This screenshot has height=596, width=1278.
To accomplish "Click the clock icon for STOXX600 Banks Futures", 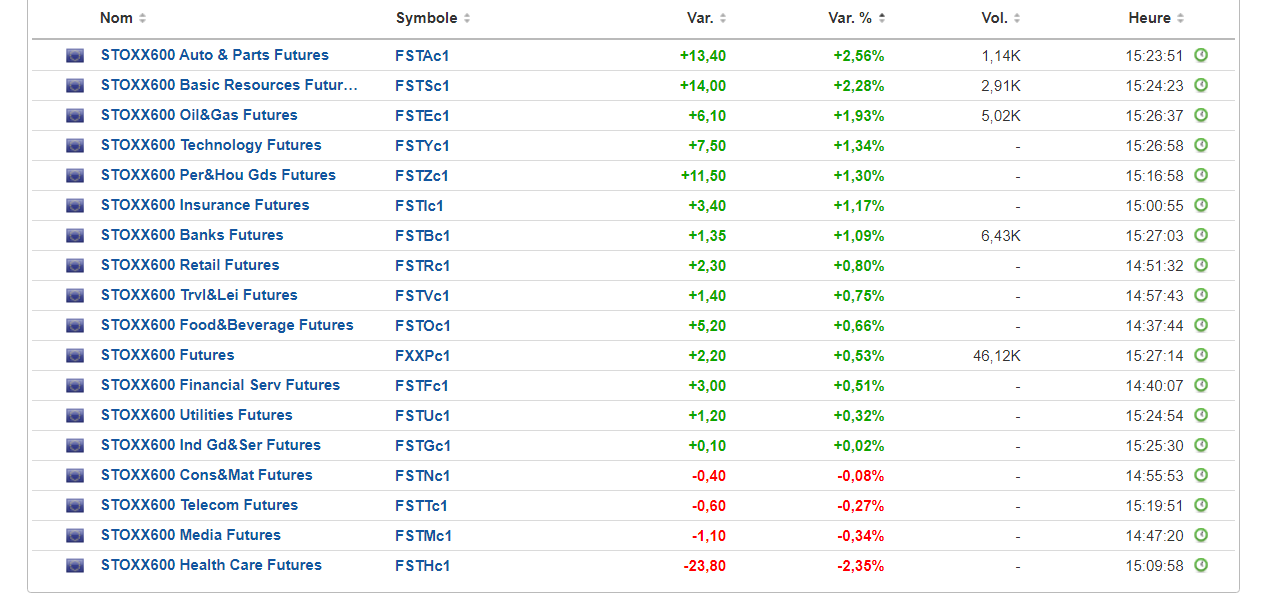I will pos(1201,235).
